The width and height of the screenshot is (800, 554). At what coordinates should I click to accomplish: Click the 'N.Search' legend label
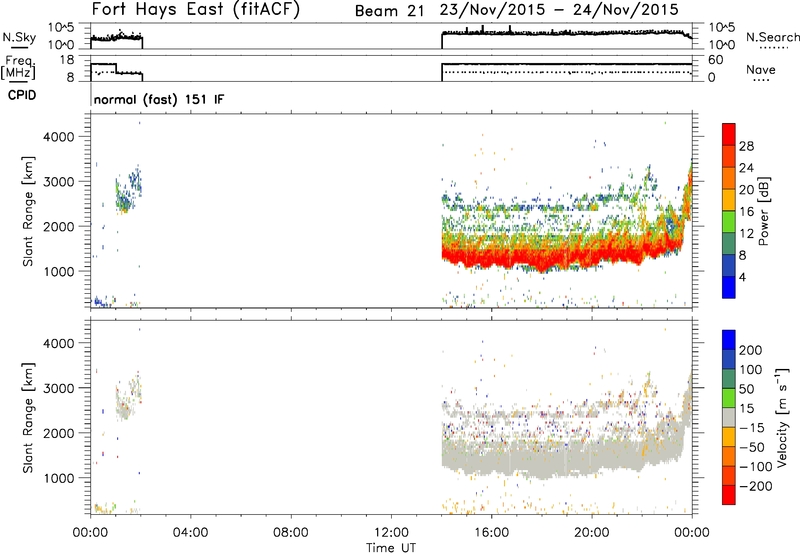coord(772,37)
